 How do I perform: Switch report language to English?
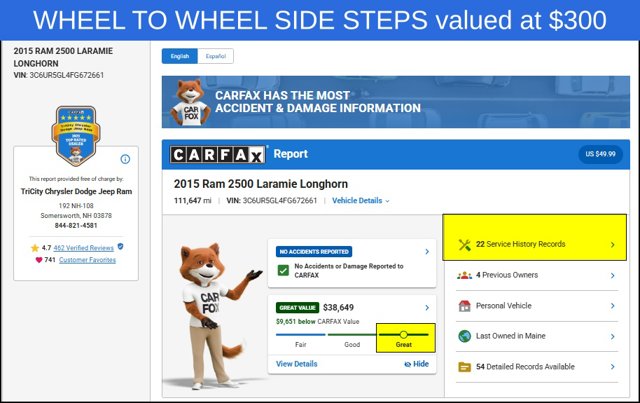coord(180,56)
